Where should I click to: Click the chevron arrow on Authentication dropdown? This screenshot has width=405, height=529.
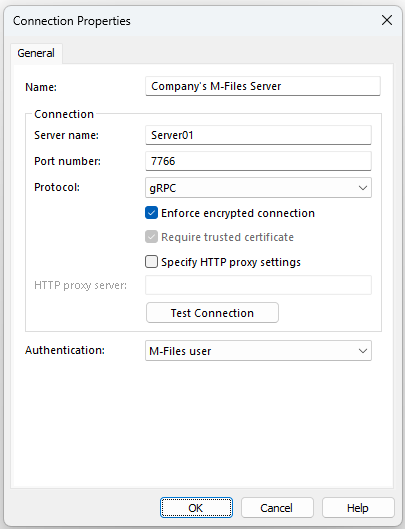point(363,351)
